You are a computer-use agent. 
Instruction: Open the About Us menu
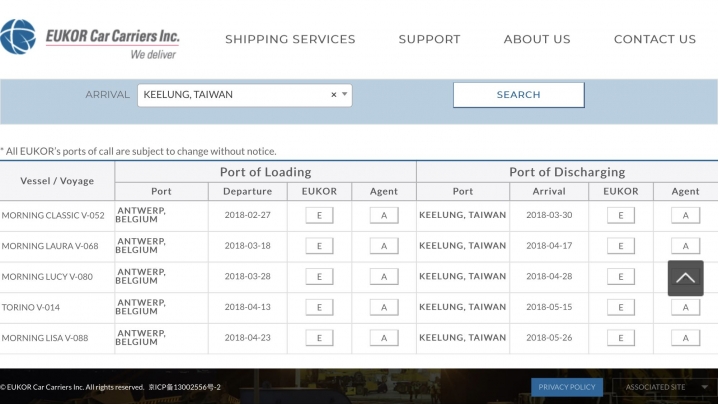(537, 39)
